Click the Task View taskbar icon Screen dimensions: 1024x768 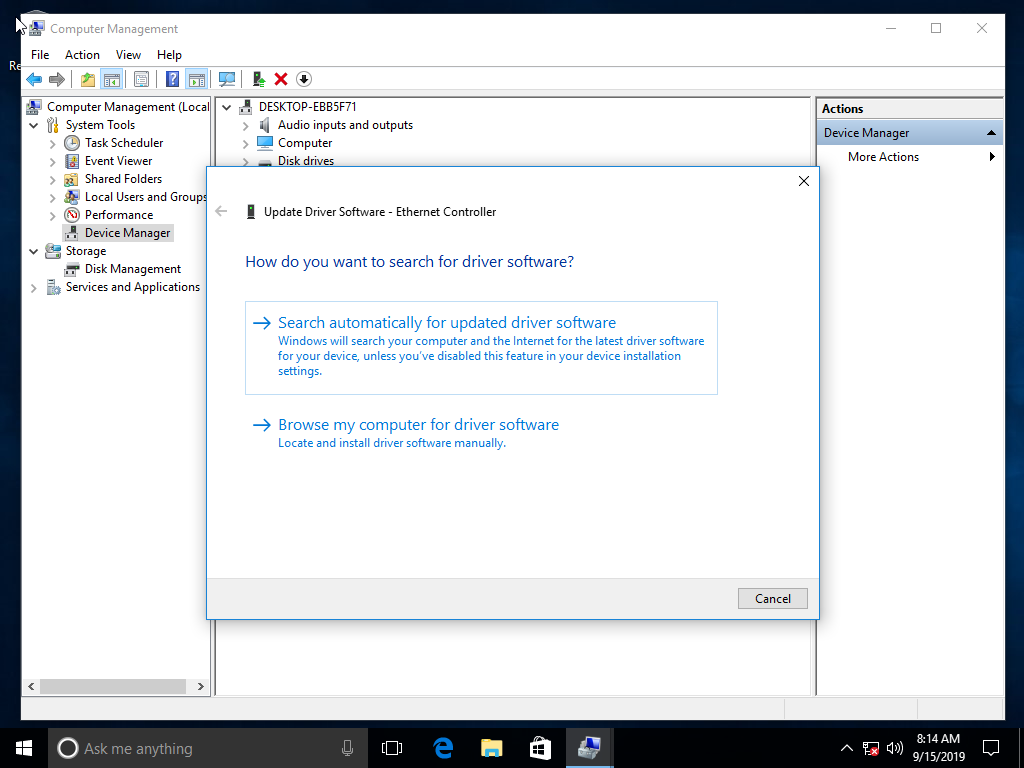pyautogui.click(x=392, y=747)
